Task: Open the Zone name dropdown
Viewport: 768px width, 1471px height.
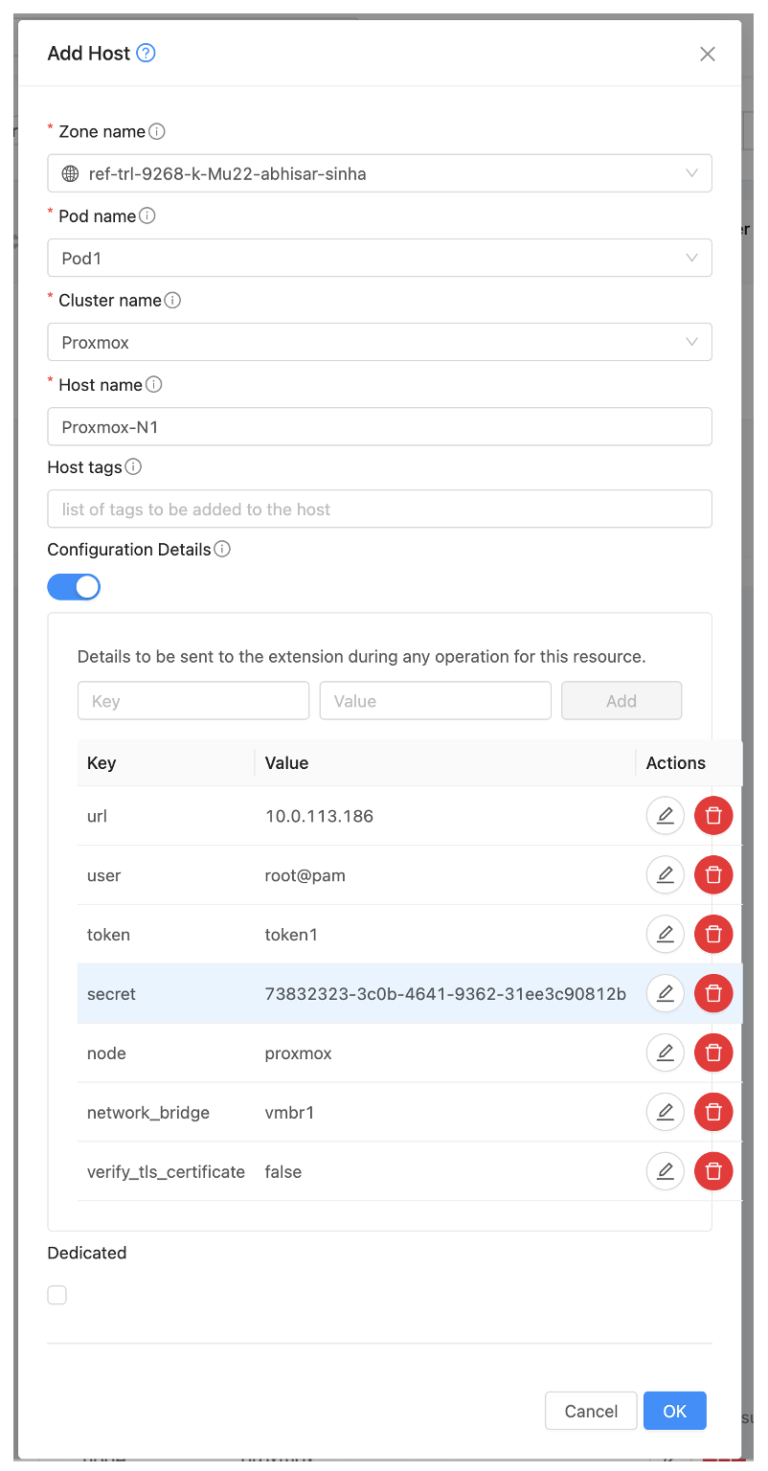Action: 380,174
